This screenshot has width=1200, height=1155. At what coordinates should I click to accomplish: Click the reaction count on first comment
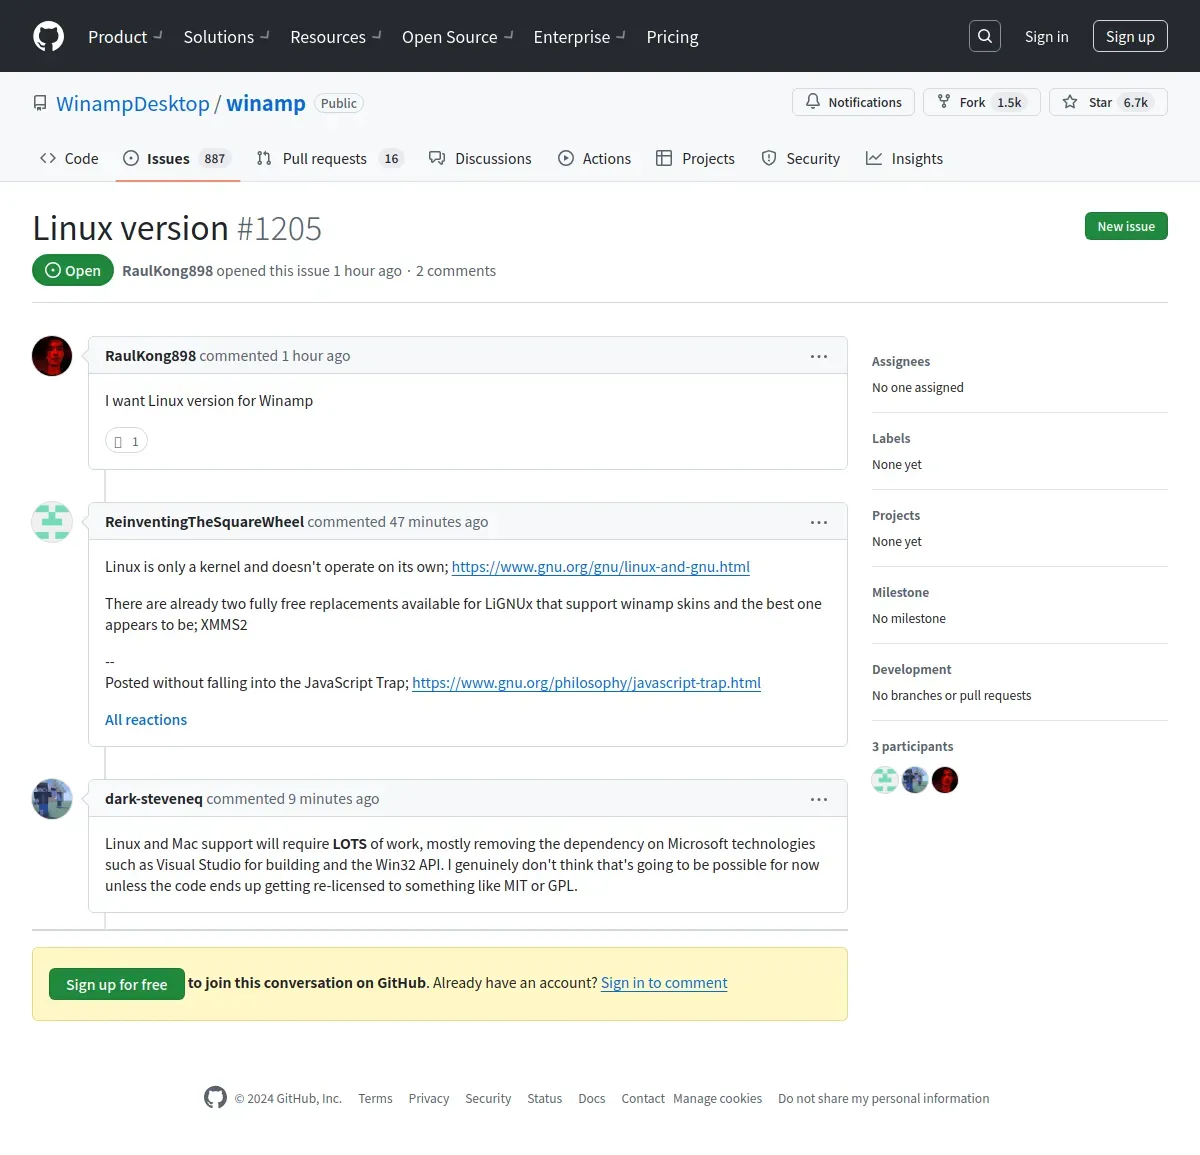(126, 441)
